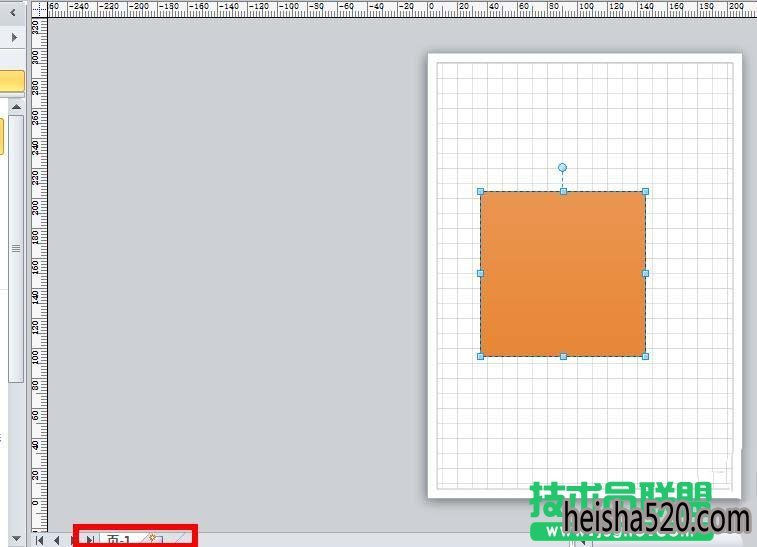
Task: Go to the last page tab button
Action: click(x=90, y=540)
